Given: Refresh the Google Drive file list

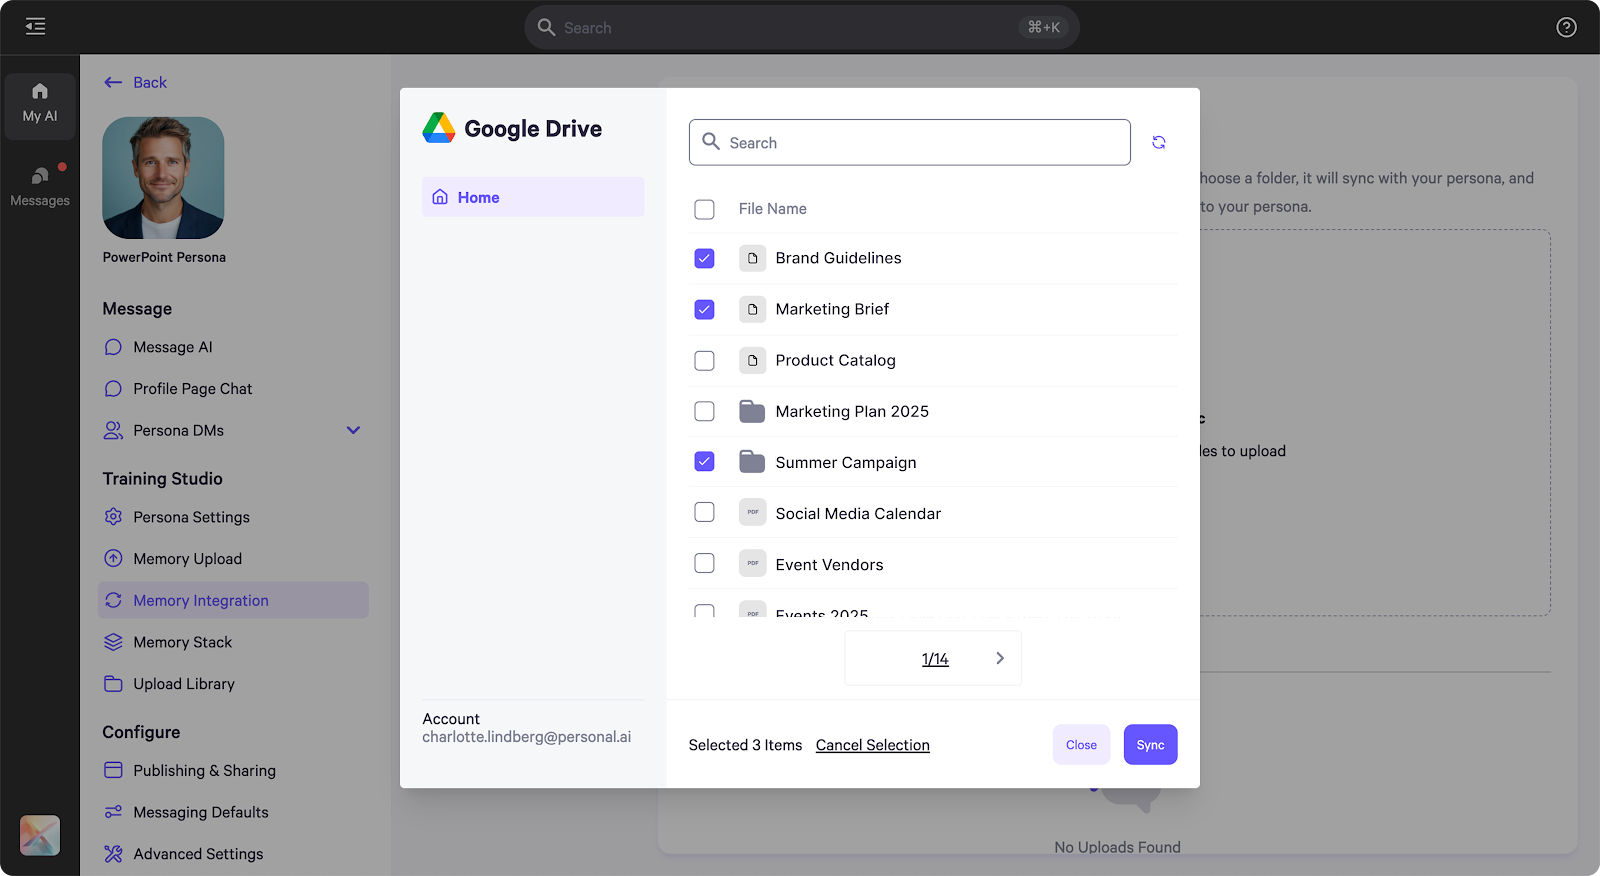Looking at the screenshot, I should [x=1158, y=142].
